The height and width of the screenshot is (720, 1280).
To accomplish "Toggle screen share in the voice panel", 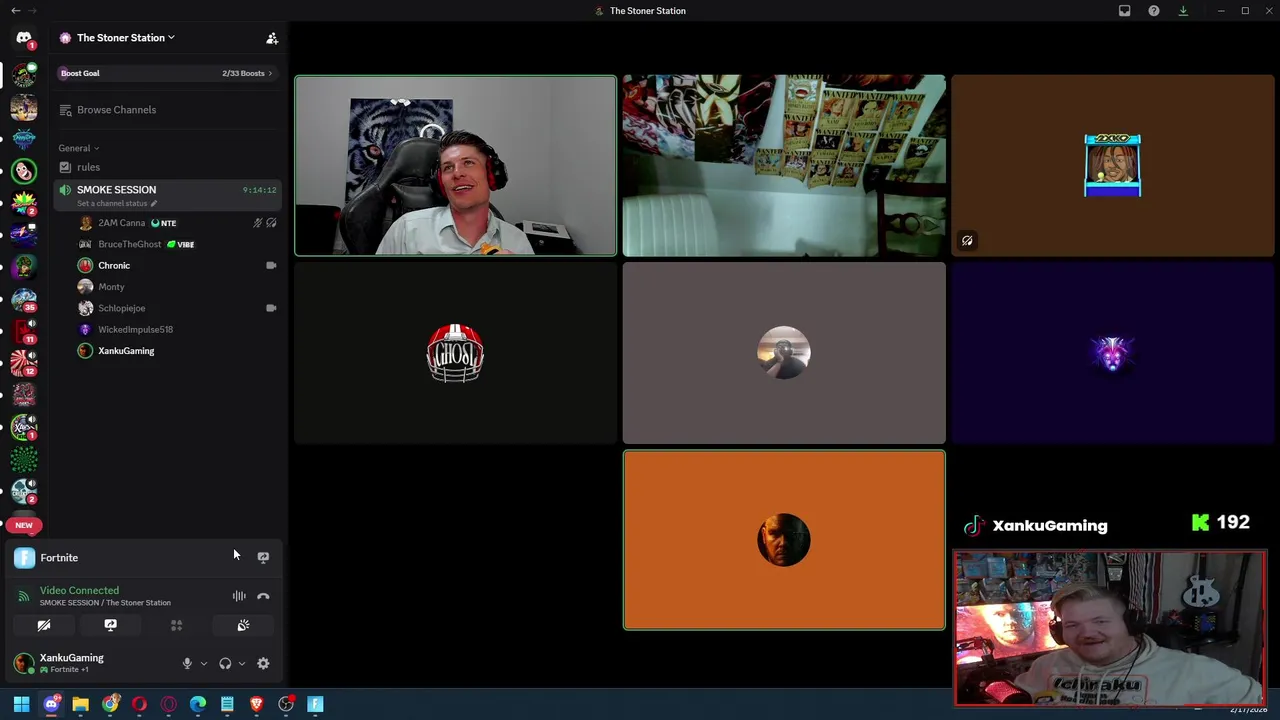I will click(x=110, y=625).
